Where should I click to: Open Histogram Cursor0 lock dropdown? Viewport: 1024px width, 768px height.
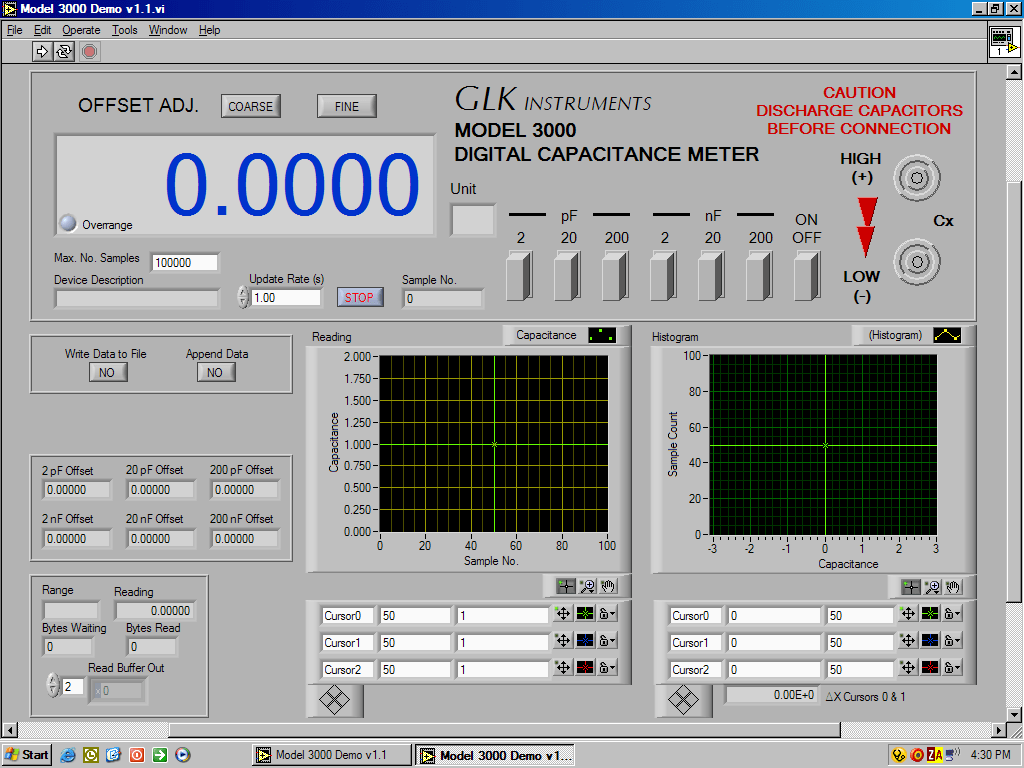pyautogui.click(x=952, y=613)
